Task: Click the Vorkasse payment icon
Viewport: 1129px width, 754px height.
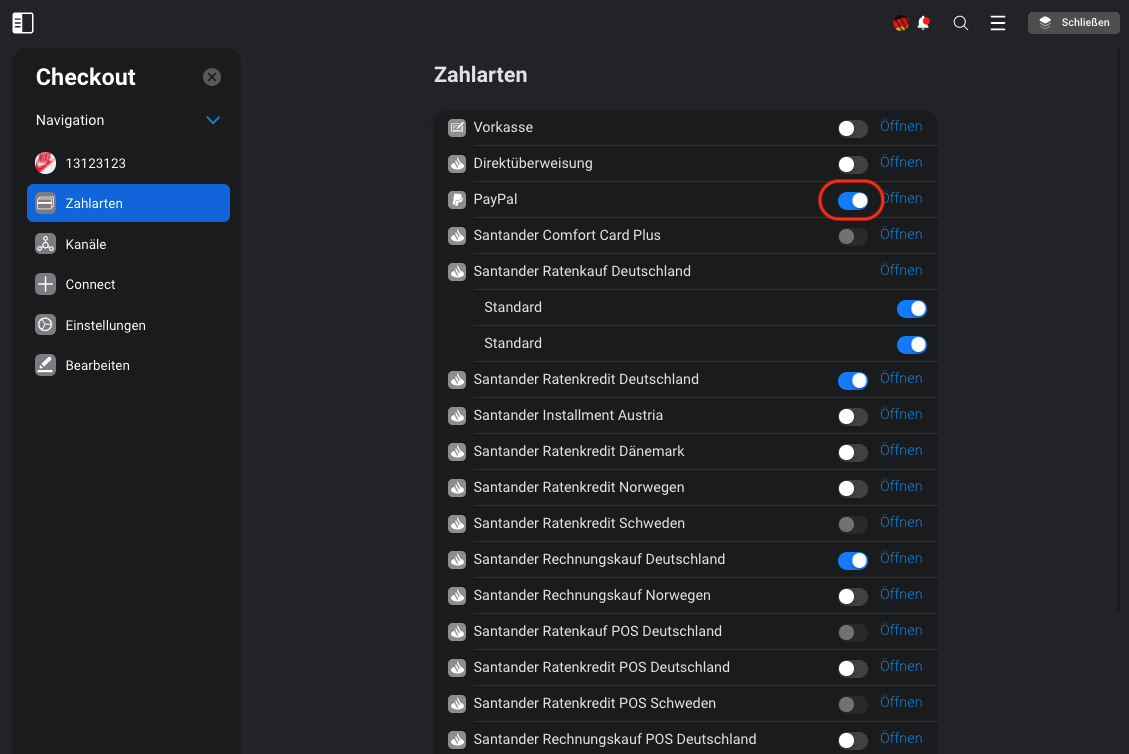Action: [x=457, y=128]
